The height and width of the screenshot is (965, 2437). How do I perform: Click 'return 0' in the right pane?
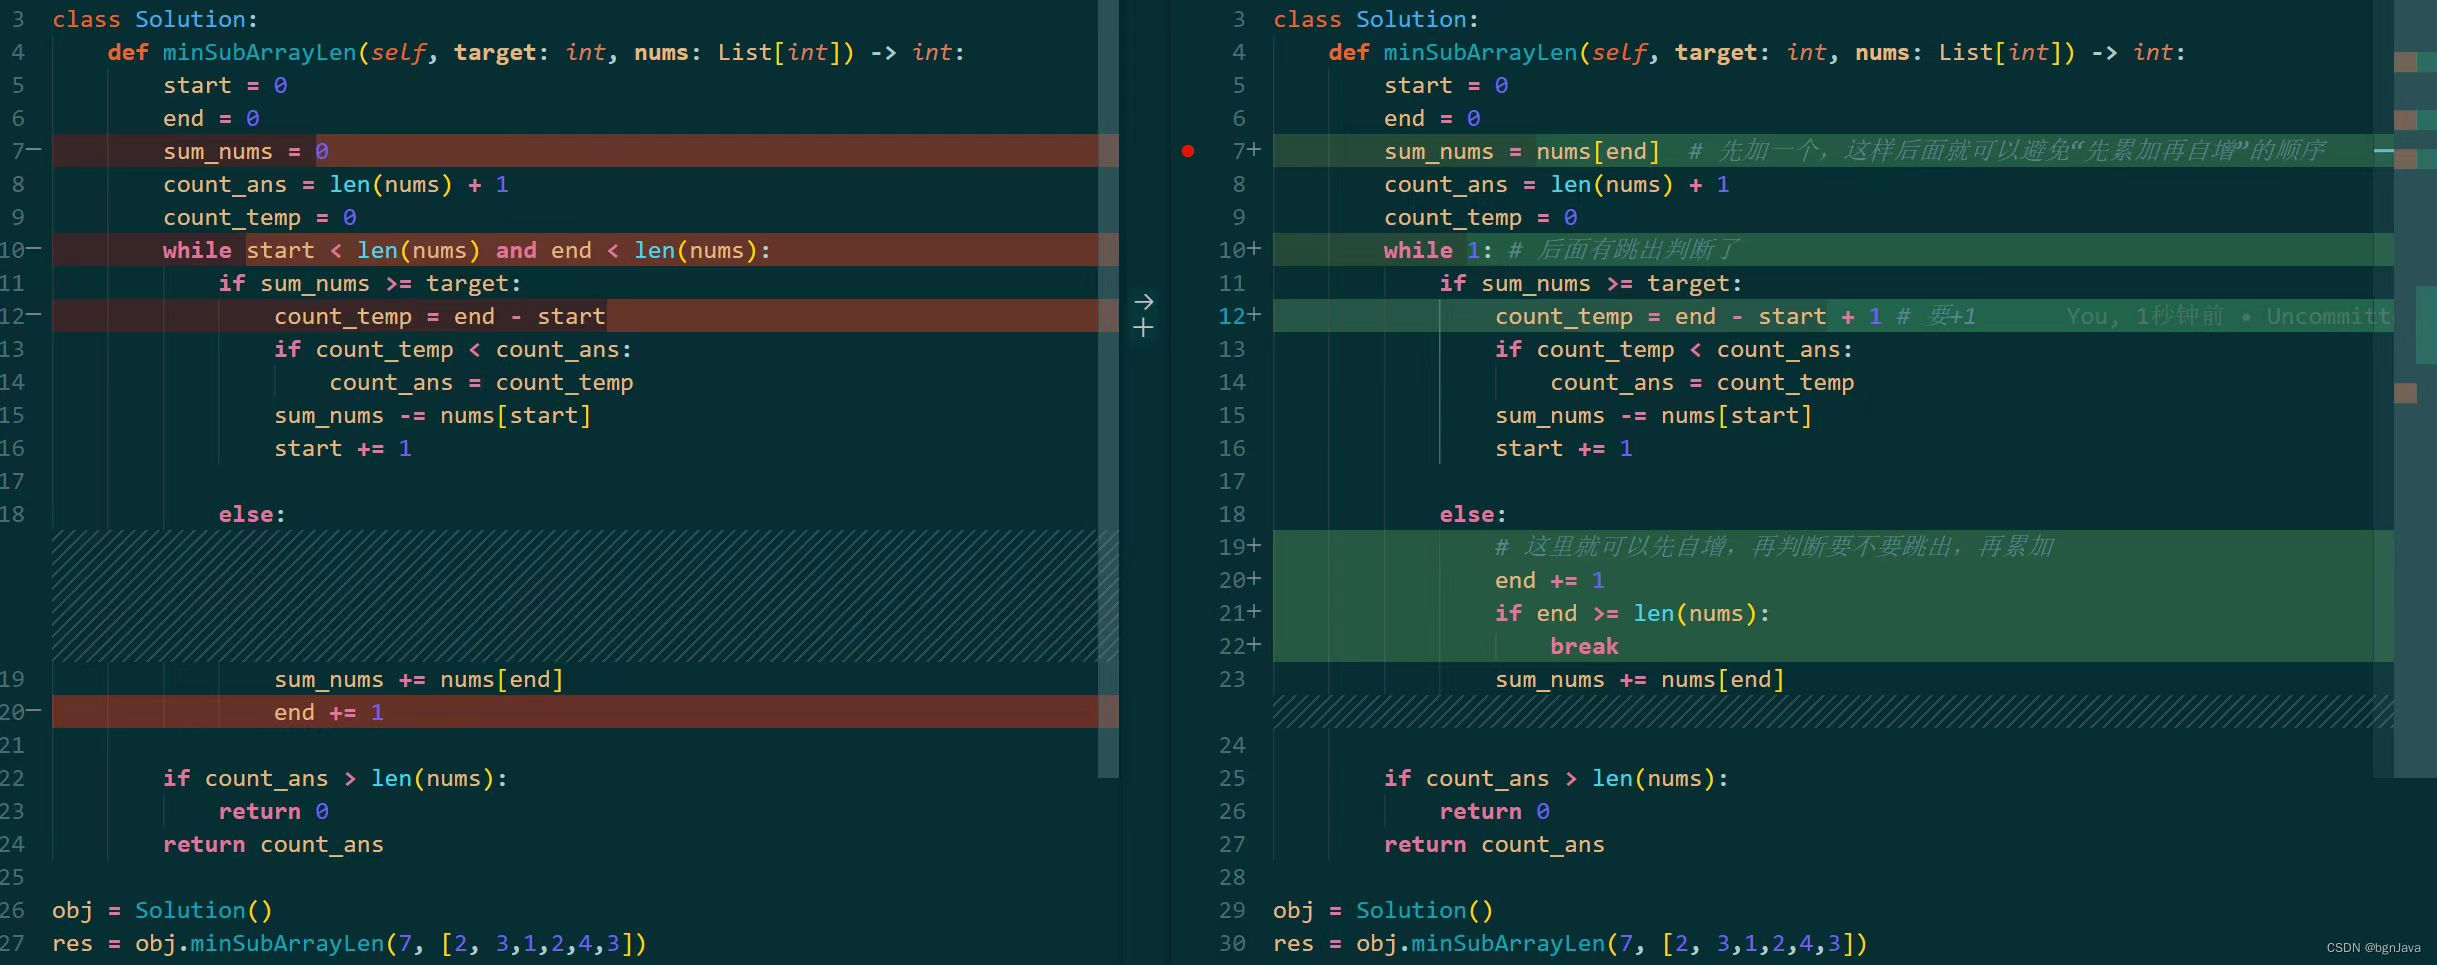pyautogui.click(x=1494, y=811)
